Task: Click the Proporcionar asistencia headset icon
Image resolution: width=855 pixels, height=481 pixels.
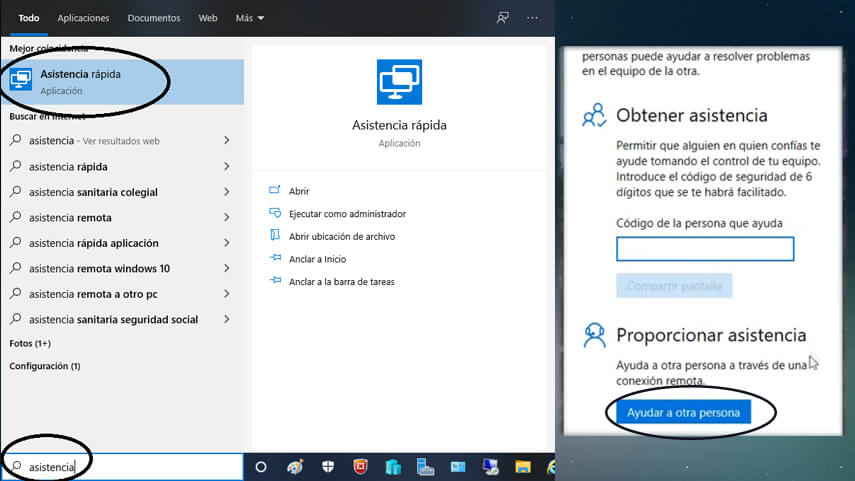Action: [594, 335]
